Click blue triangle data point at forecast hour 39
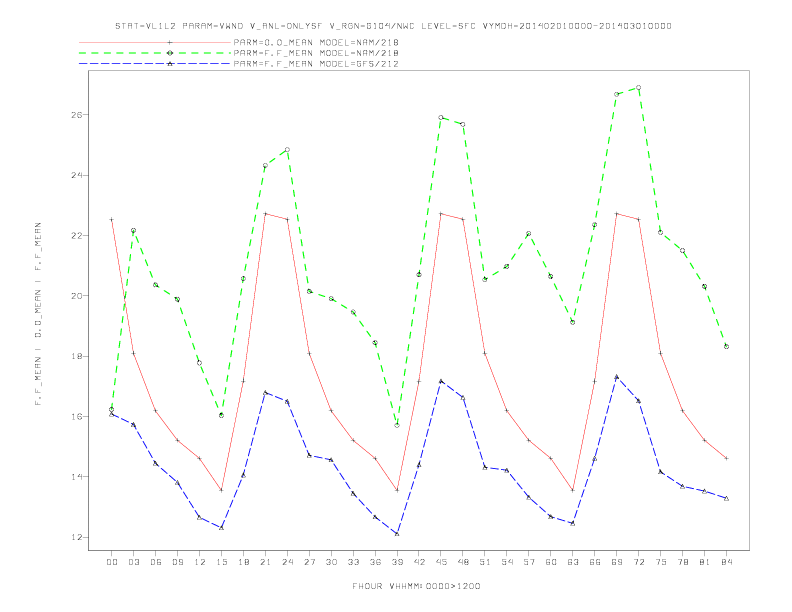 (x=397, y=534)
